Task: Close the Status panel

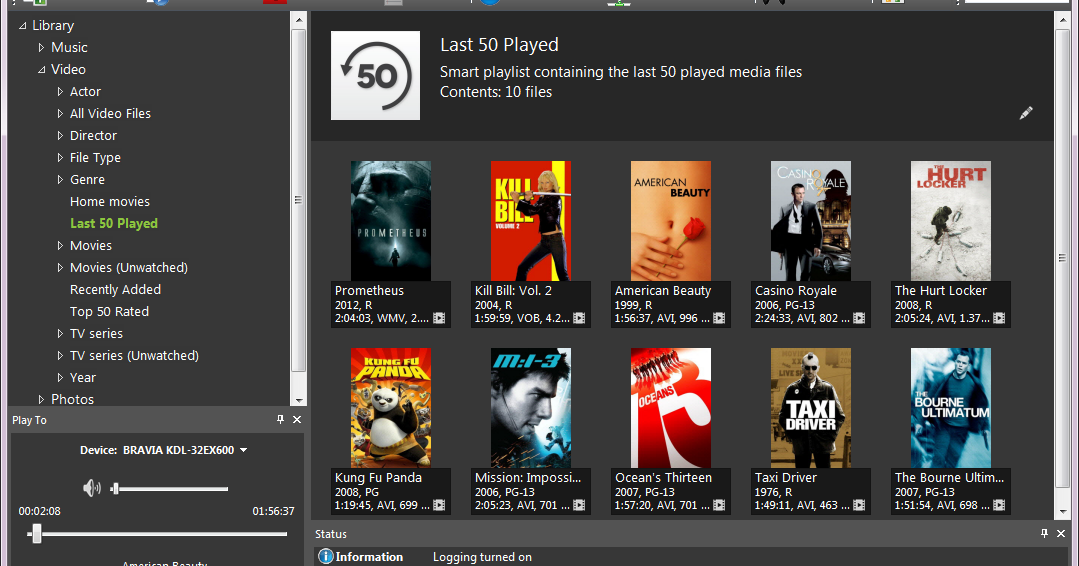Action: point(1060,534)
